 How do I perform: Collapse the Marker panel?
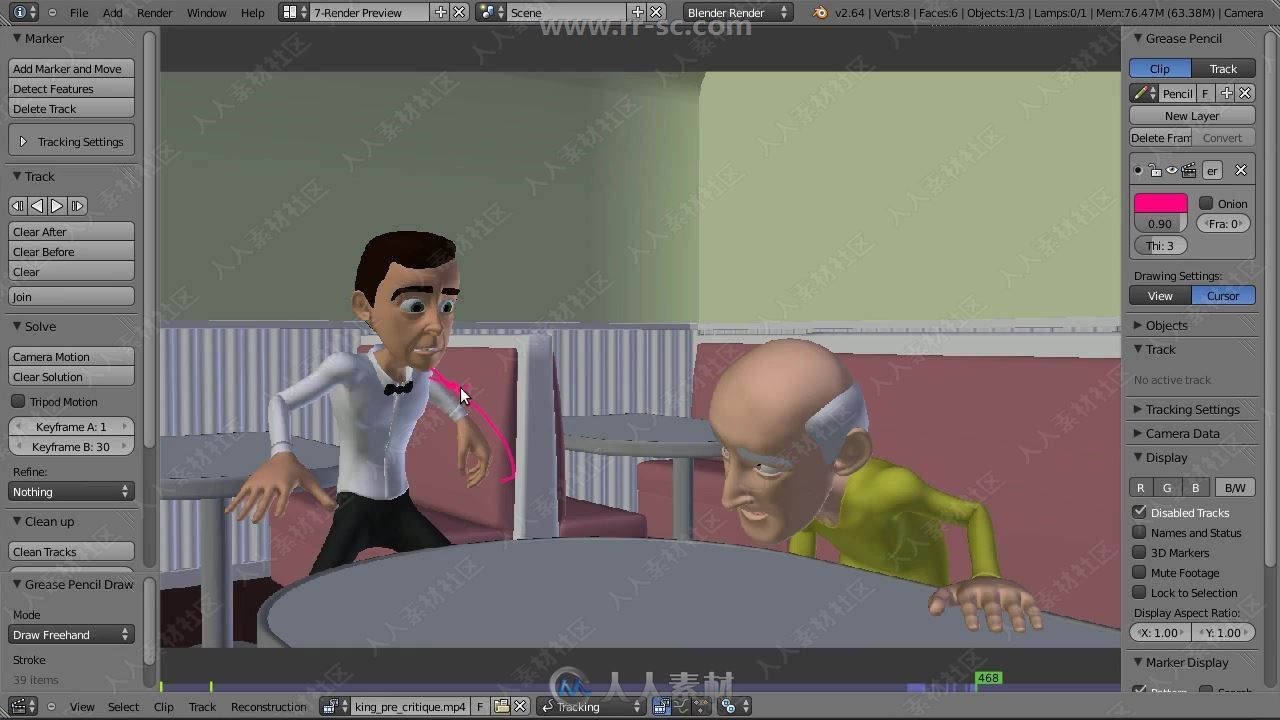coord(17,38)
